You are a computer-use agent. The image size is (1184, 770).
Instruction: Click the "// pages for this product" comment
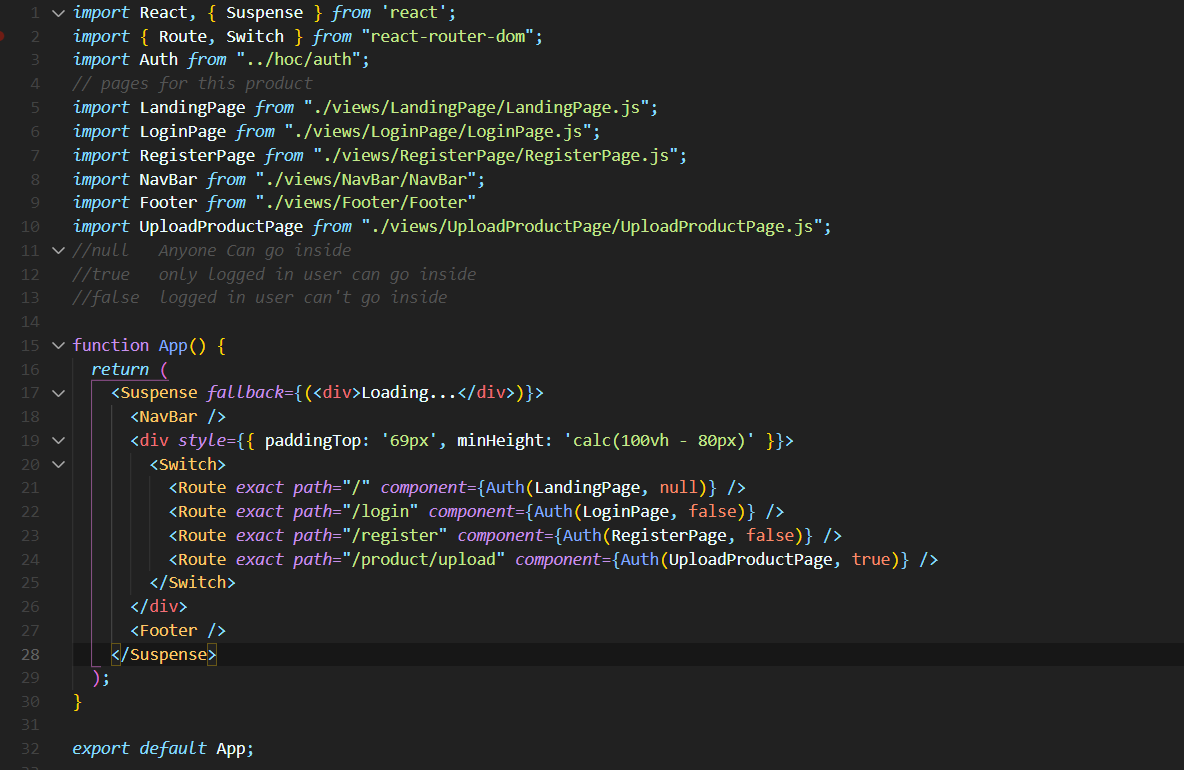[x=193, y=84]
